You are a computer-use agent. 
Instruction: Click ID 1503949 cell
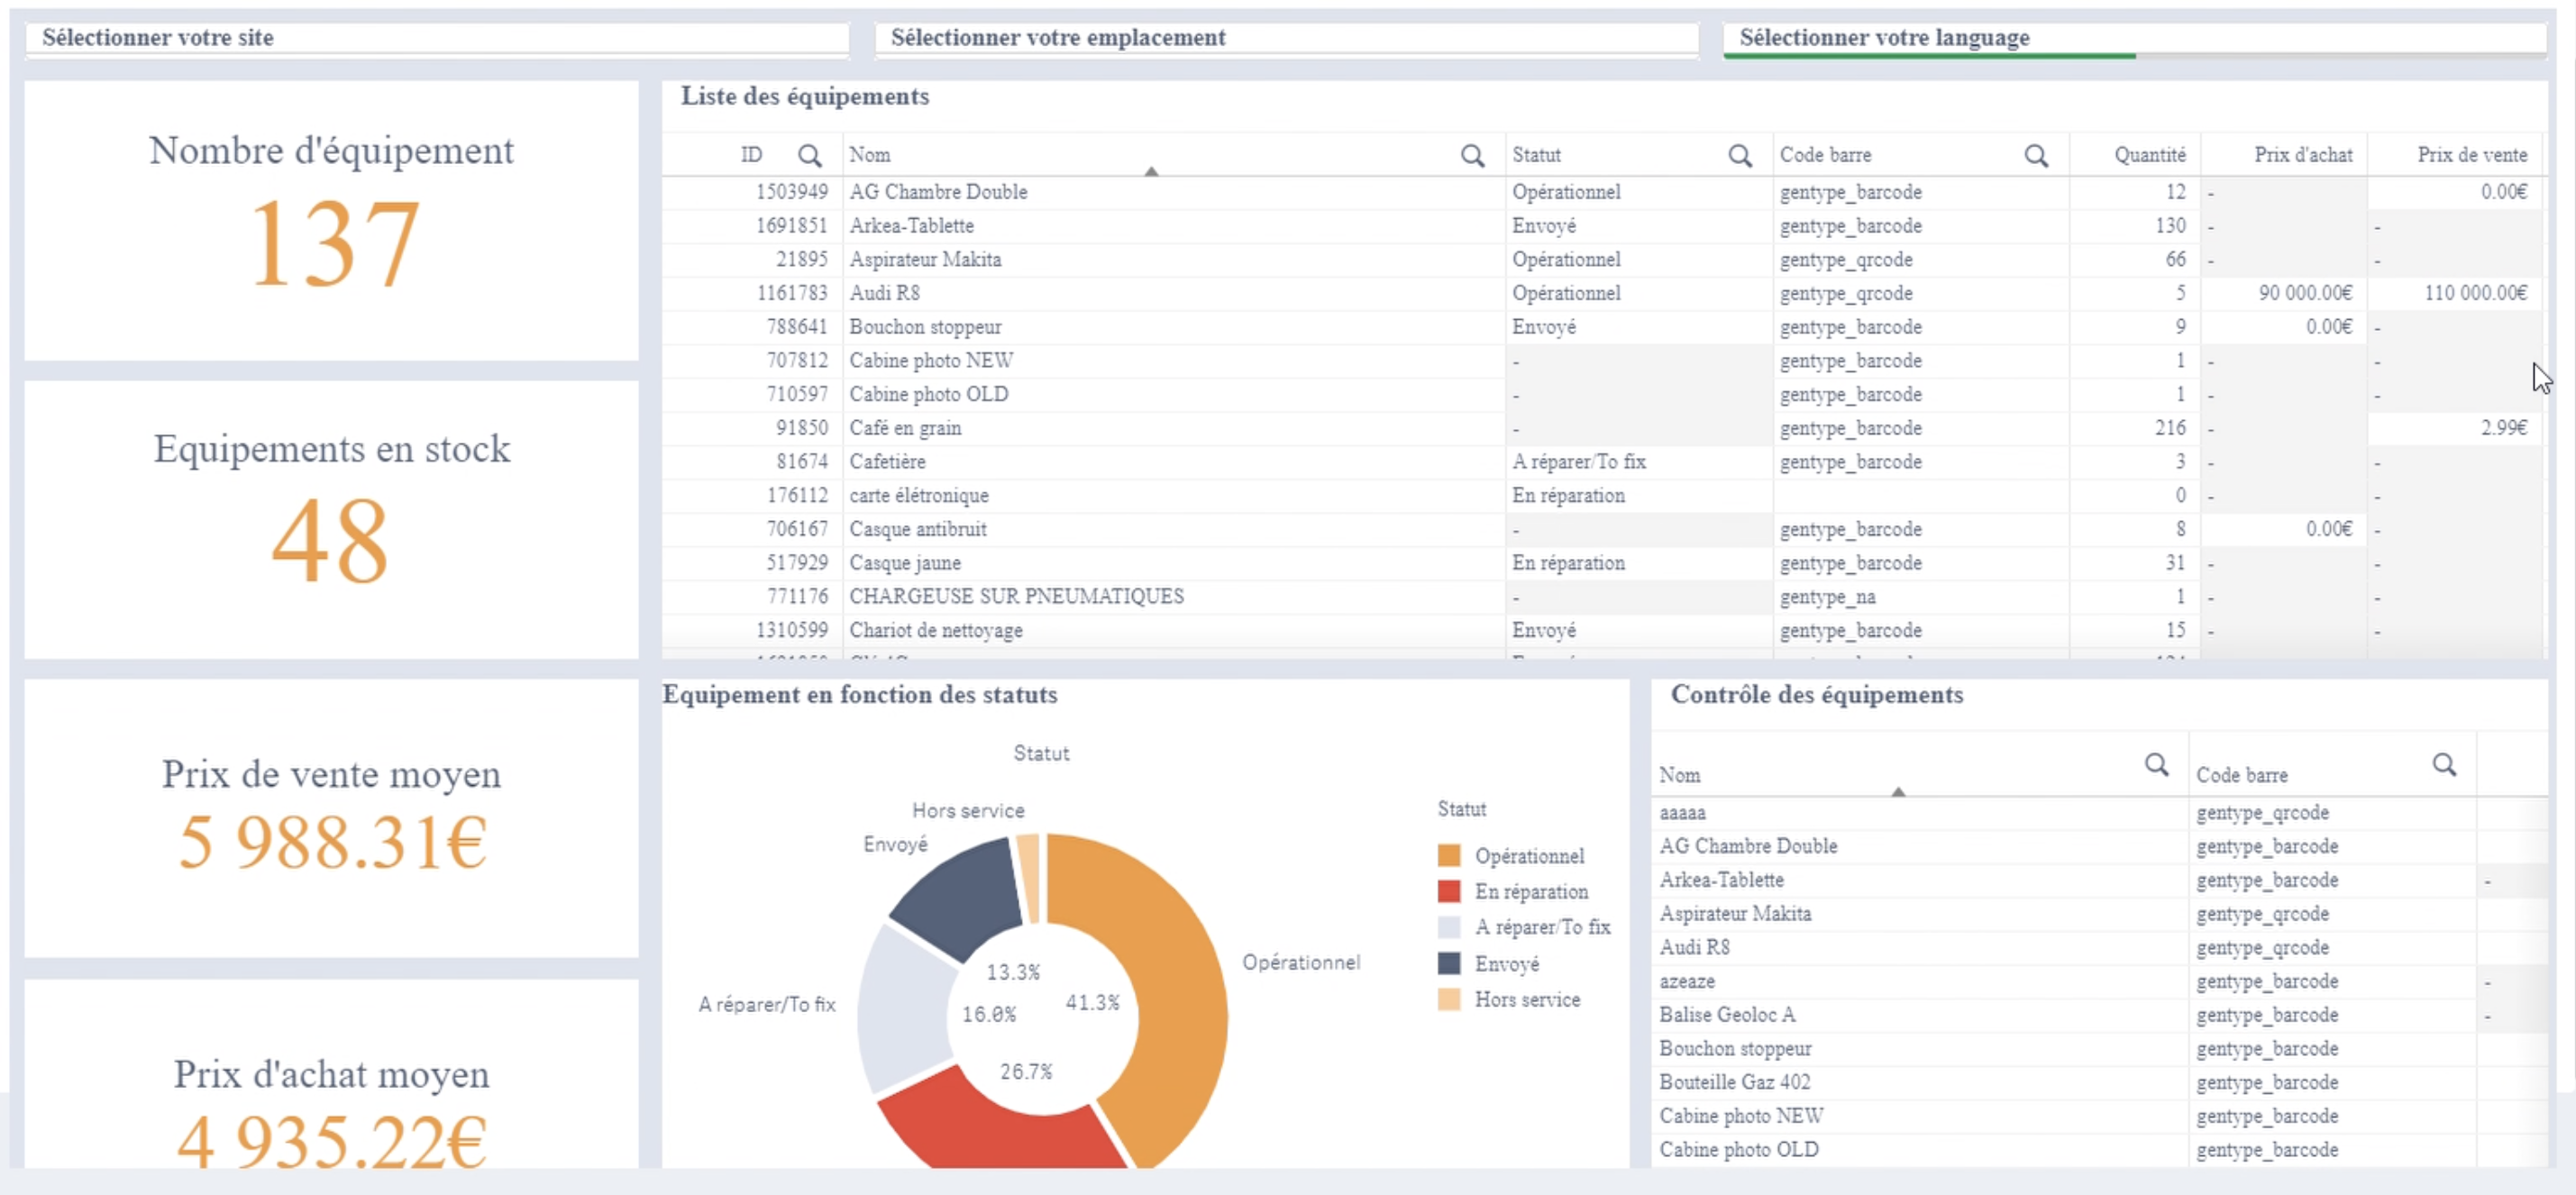[752, 192]
